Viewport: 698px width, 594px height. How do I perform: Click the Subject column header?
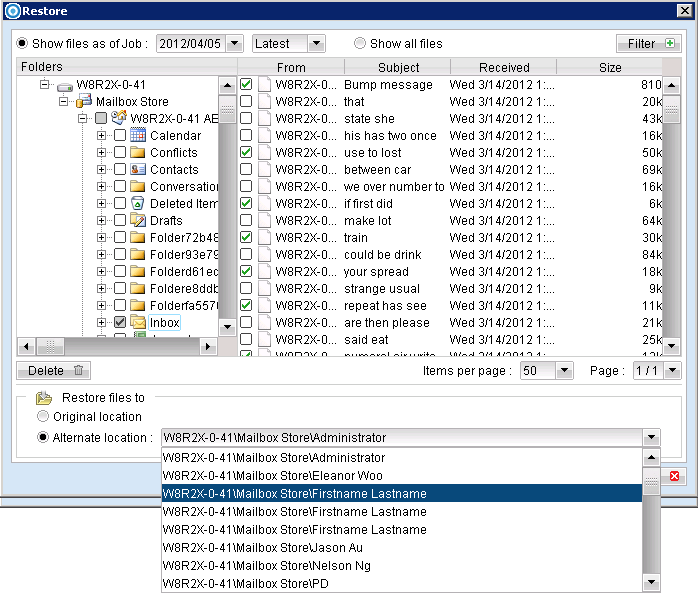398,68
